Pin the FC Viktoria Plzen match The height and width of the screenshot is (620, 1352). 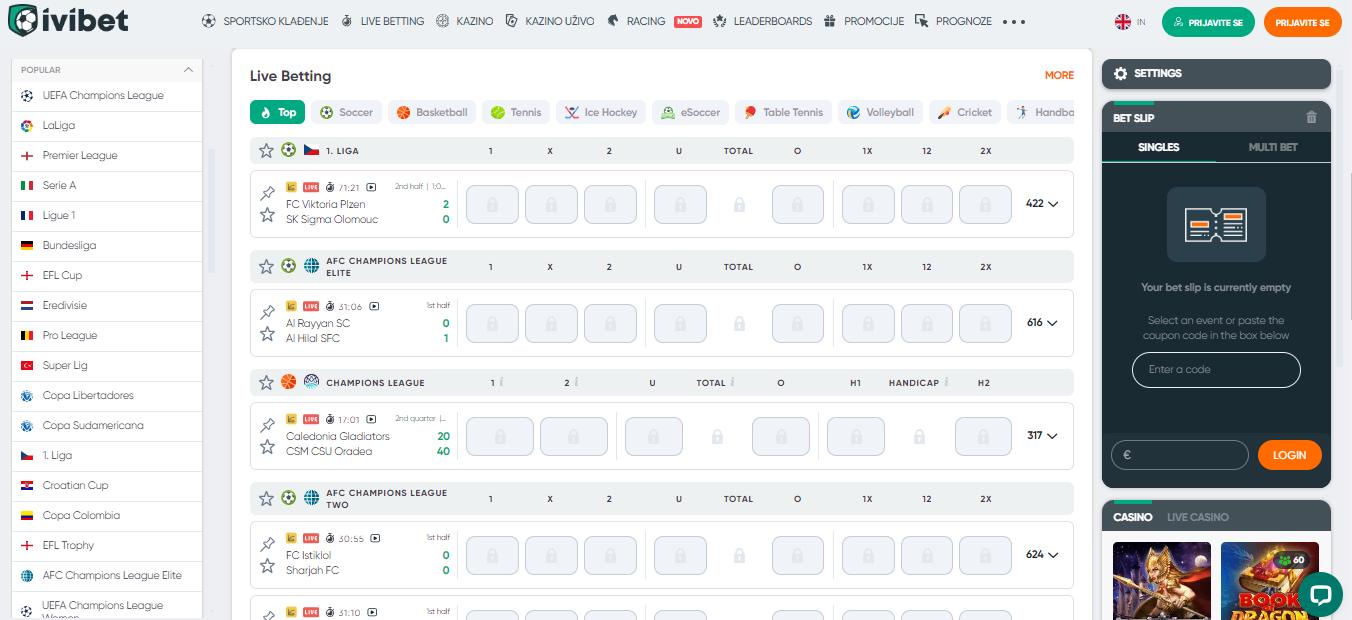[267, 193]
